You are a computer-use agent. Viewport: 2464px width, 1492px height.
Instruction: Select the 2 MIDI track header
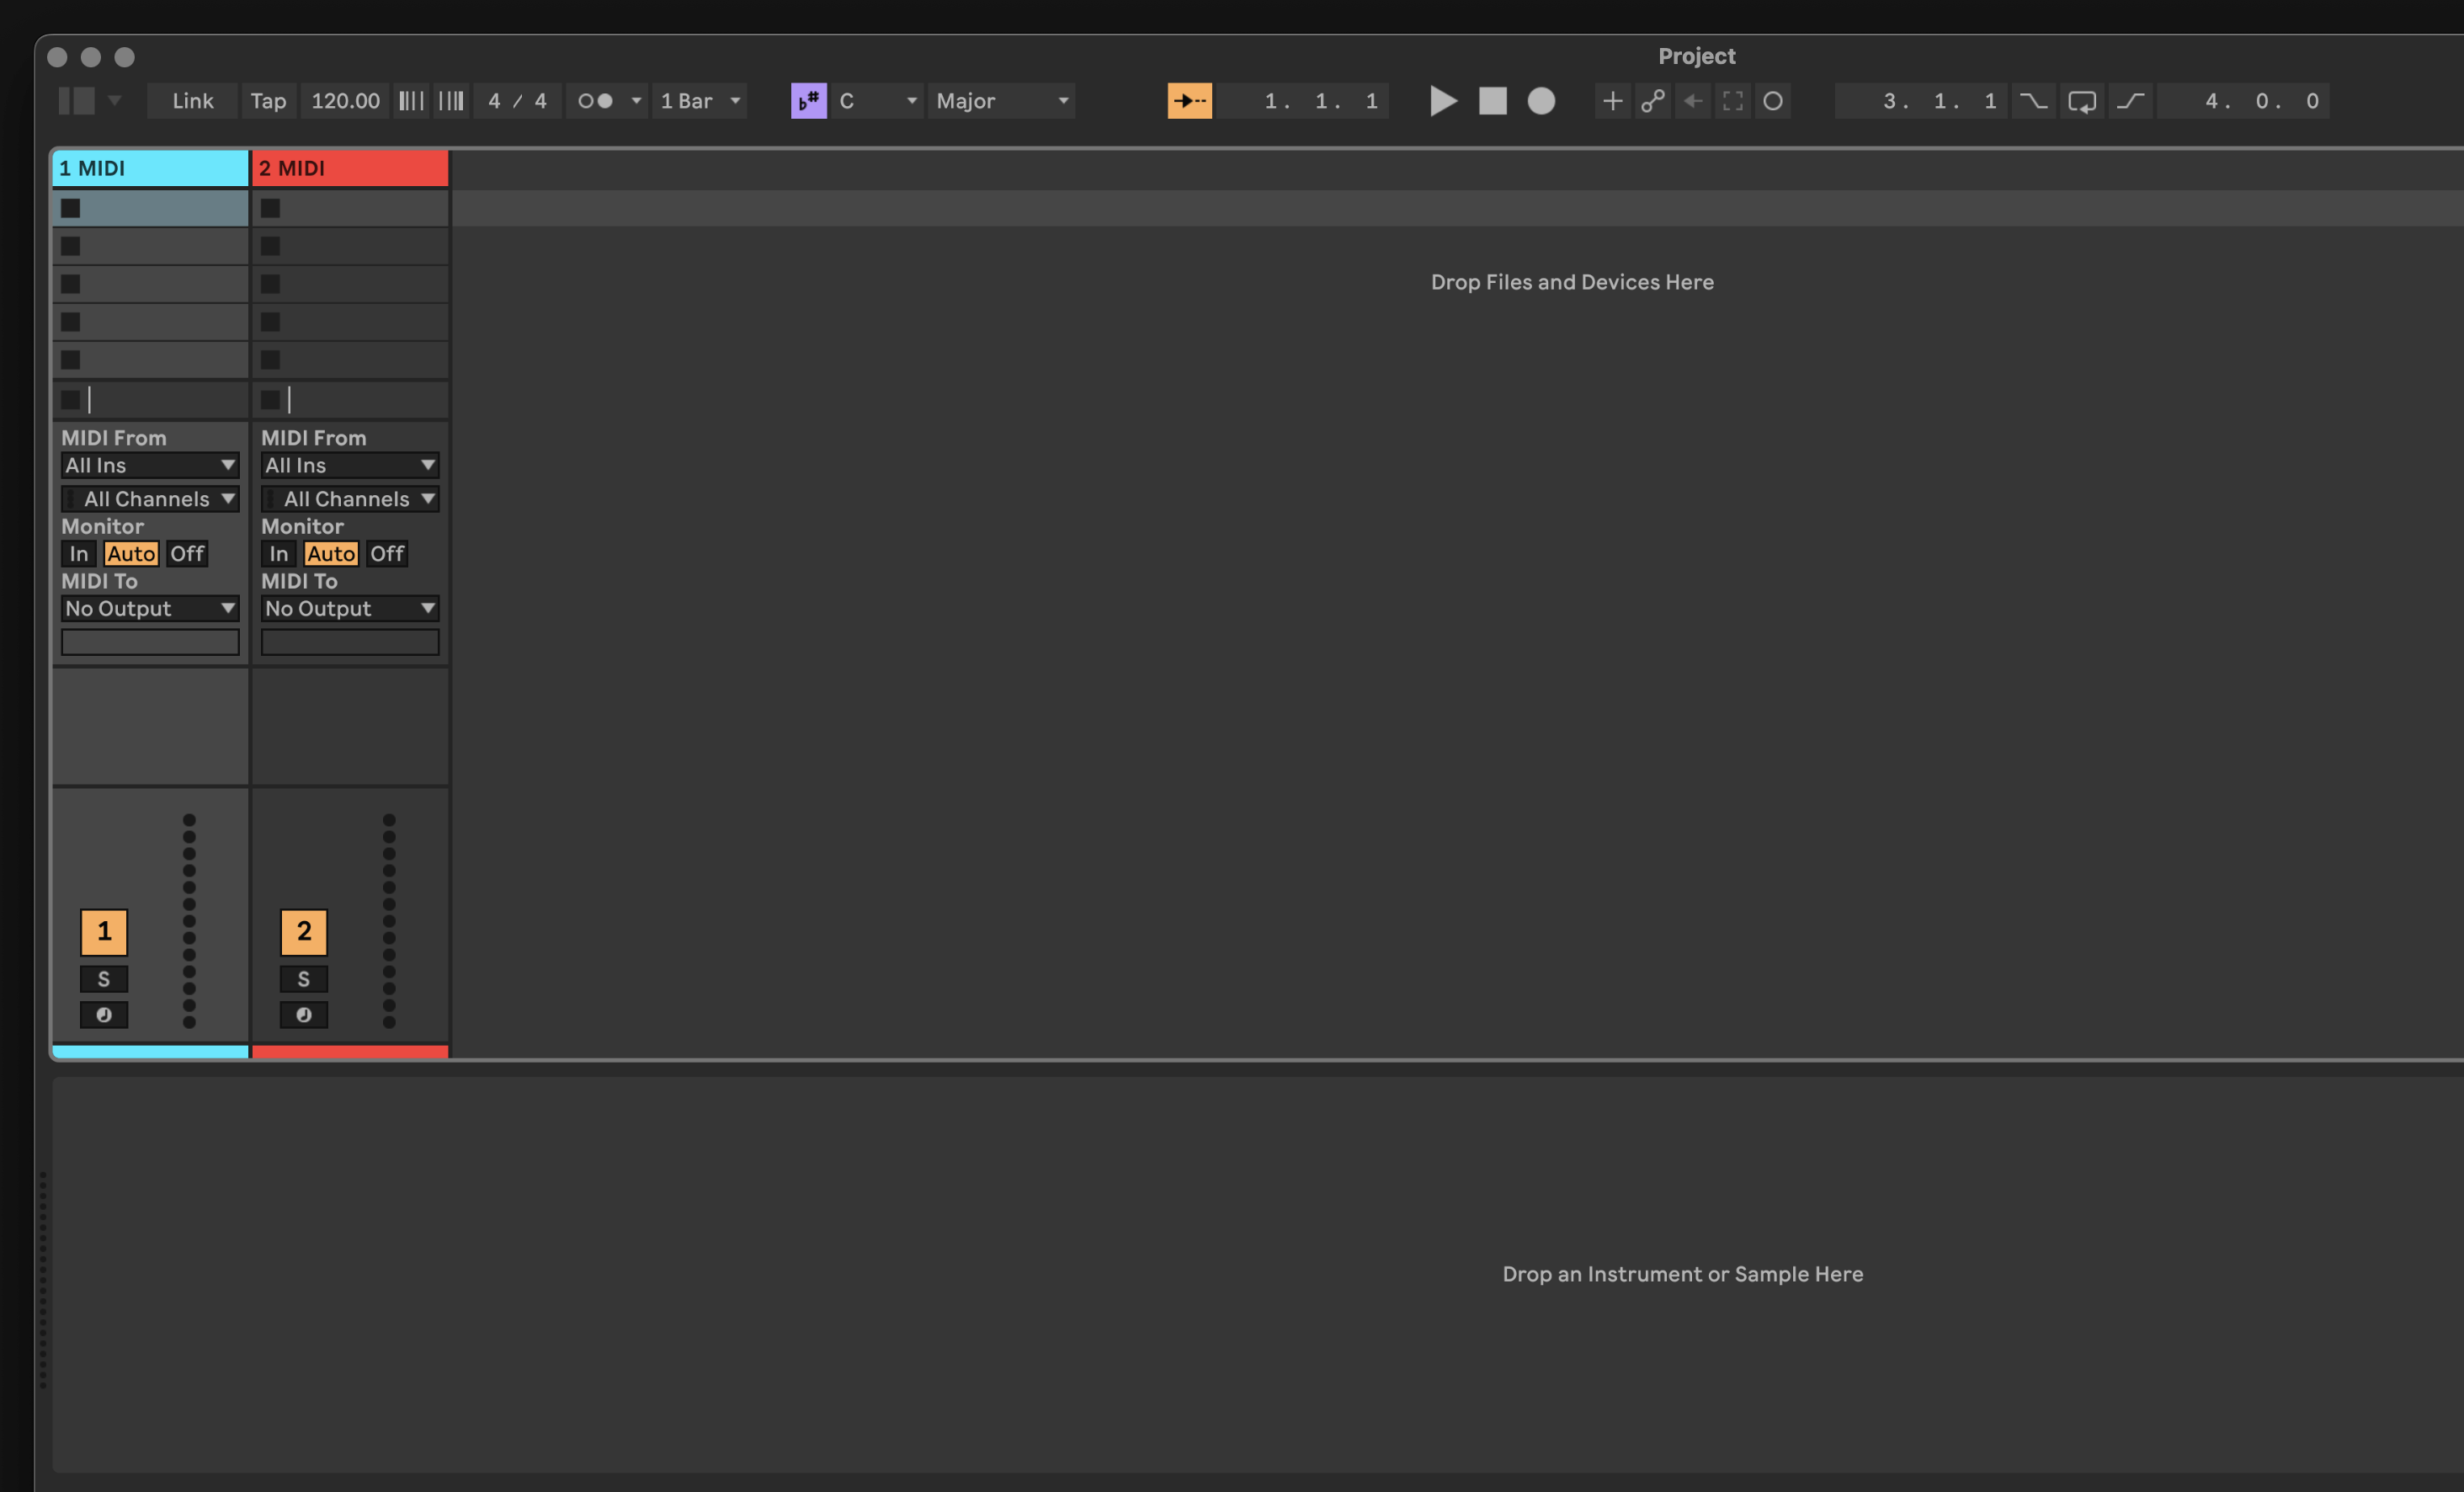pyautogui.click(x=350, y=168)
